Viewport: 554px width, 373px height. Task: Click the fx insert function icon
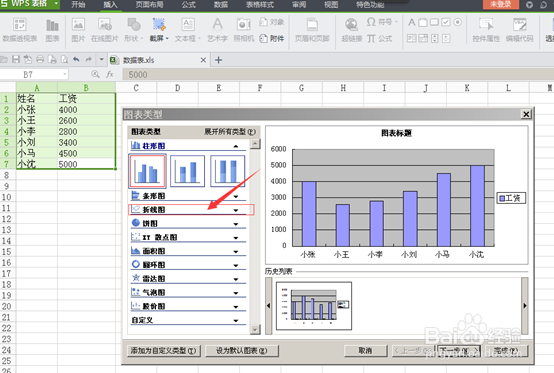click(110, 74)
